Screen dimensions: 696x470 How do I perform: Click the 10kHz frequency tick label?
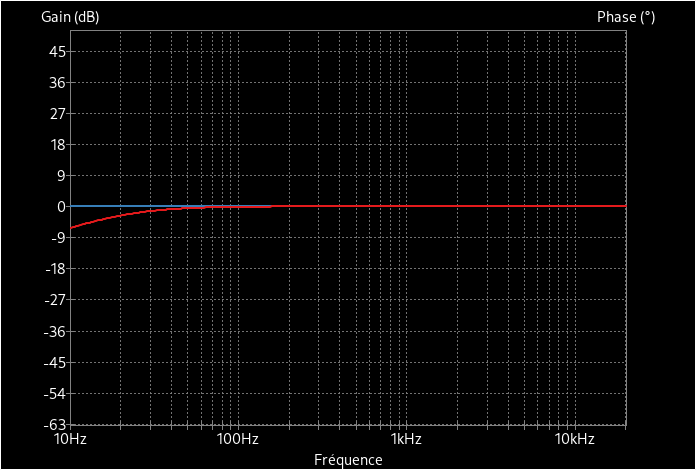[x=573, y=440]
